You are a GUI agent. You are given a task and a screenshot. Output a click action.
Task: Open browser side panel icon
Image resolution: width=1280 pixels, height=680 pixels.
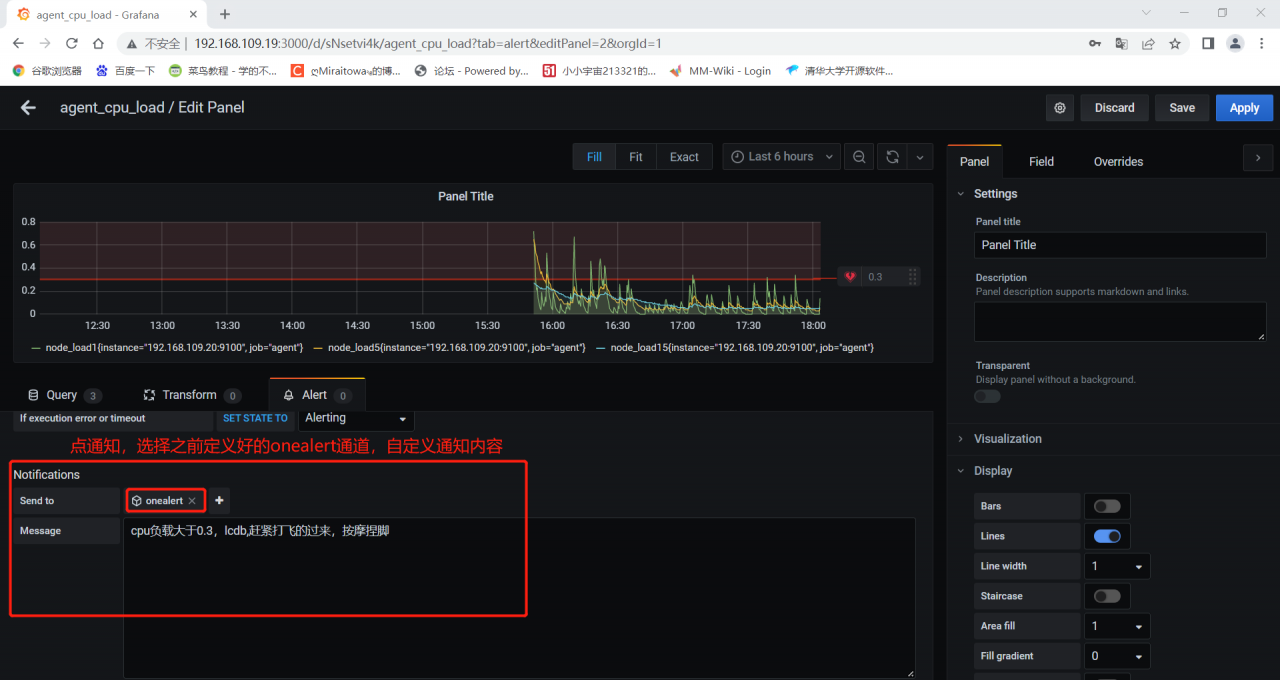[1208, 44]
